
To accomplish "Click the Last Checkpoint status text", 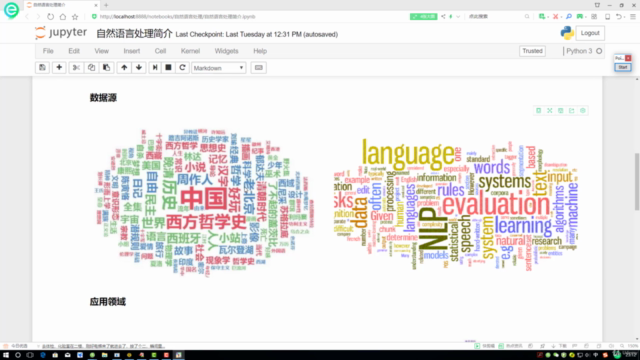I will tap(257, 35).
